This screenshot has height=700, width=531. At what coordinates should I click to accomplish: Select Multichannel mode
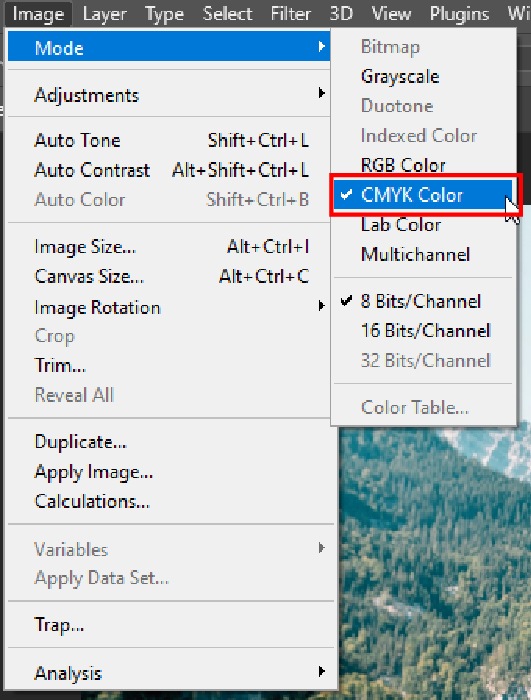(423, 254)
